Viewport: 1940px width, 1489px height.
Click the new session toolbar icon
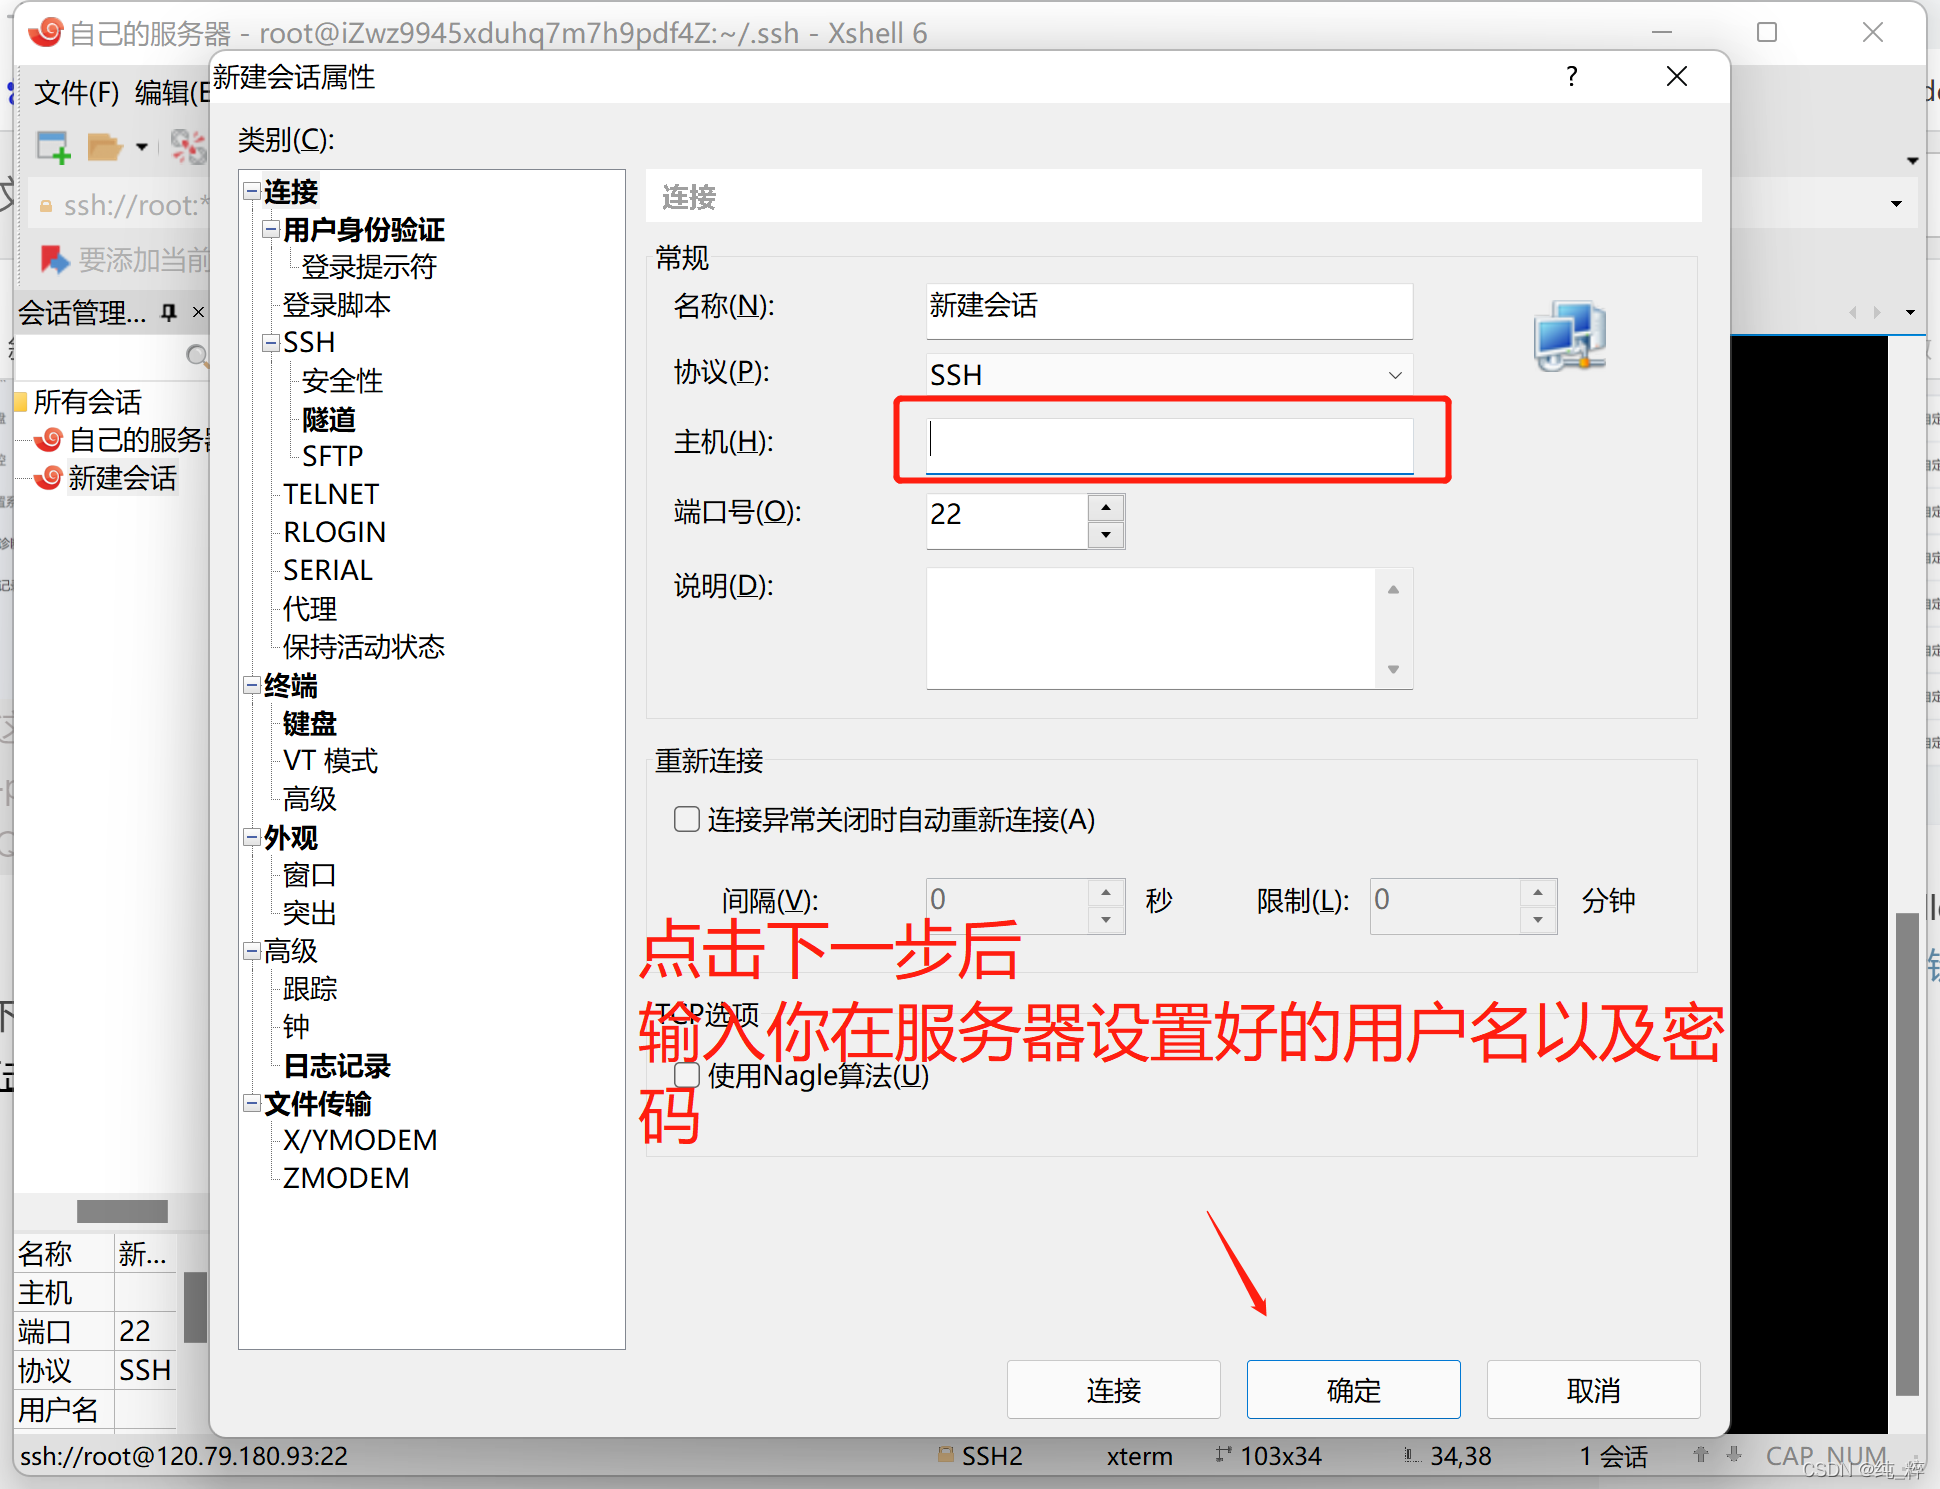pyautogui.click(x=53, y=147)
